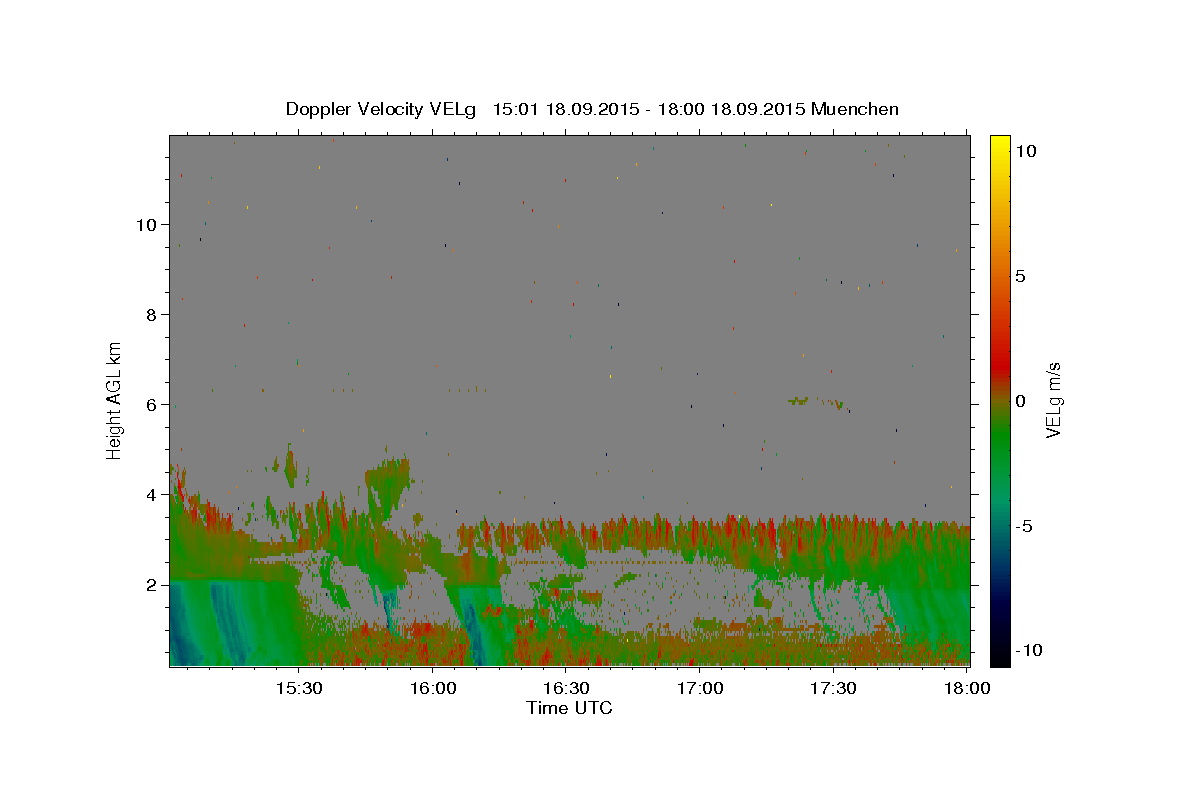
Task: Click the 16:00 time tick label
Action: click(x=433, y=689)
